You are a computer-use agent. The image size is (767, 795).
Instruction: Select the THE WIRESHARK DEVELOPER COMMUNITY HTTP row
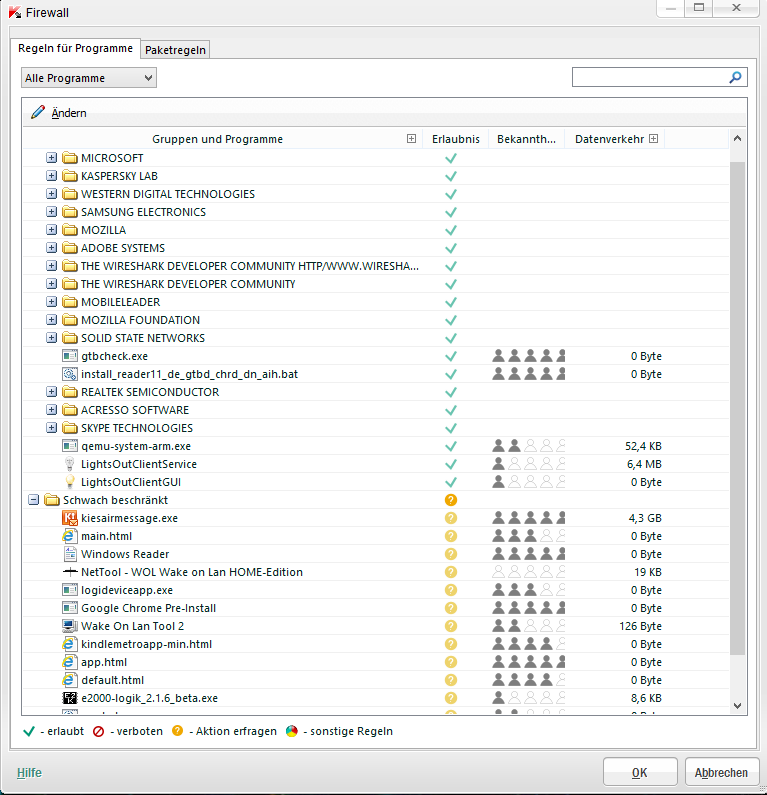pyautogui.click(x=376, y=266)
